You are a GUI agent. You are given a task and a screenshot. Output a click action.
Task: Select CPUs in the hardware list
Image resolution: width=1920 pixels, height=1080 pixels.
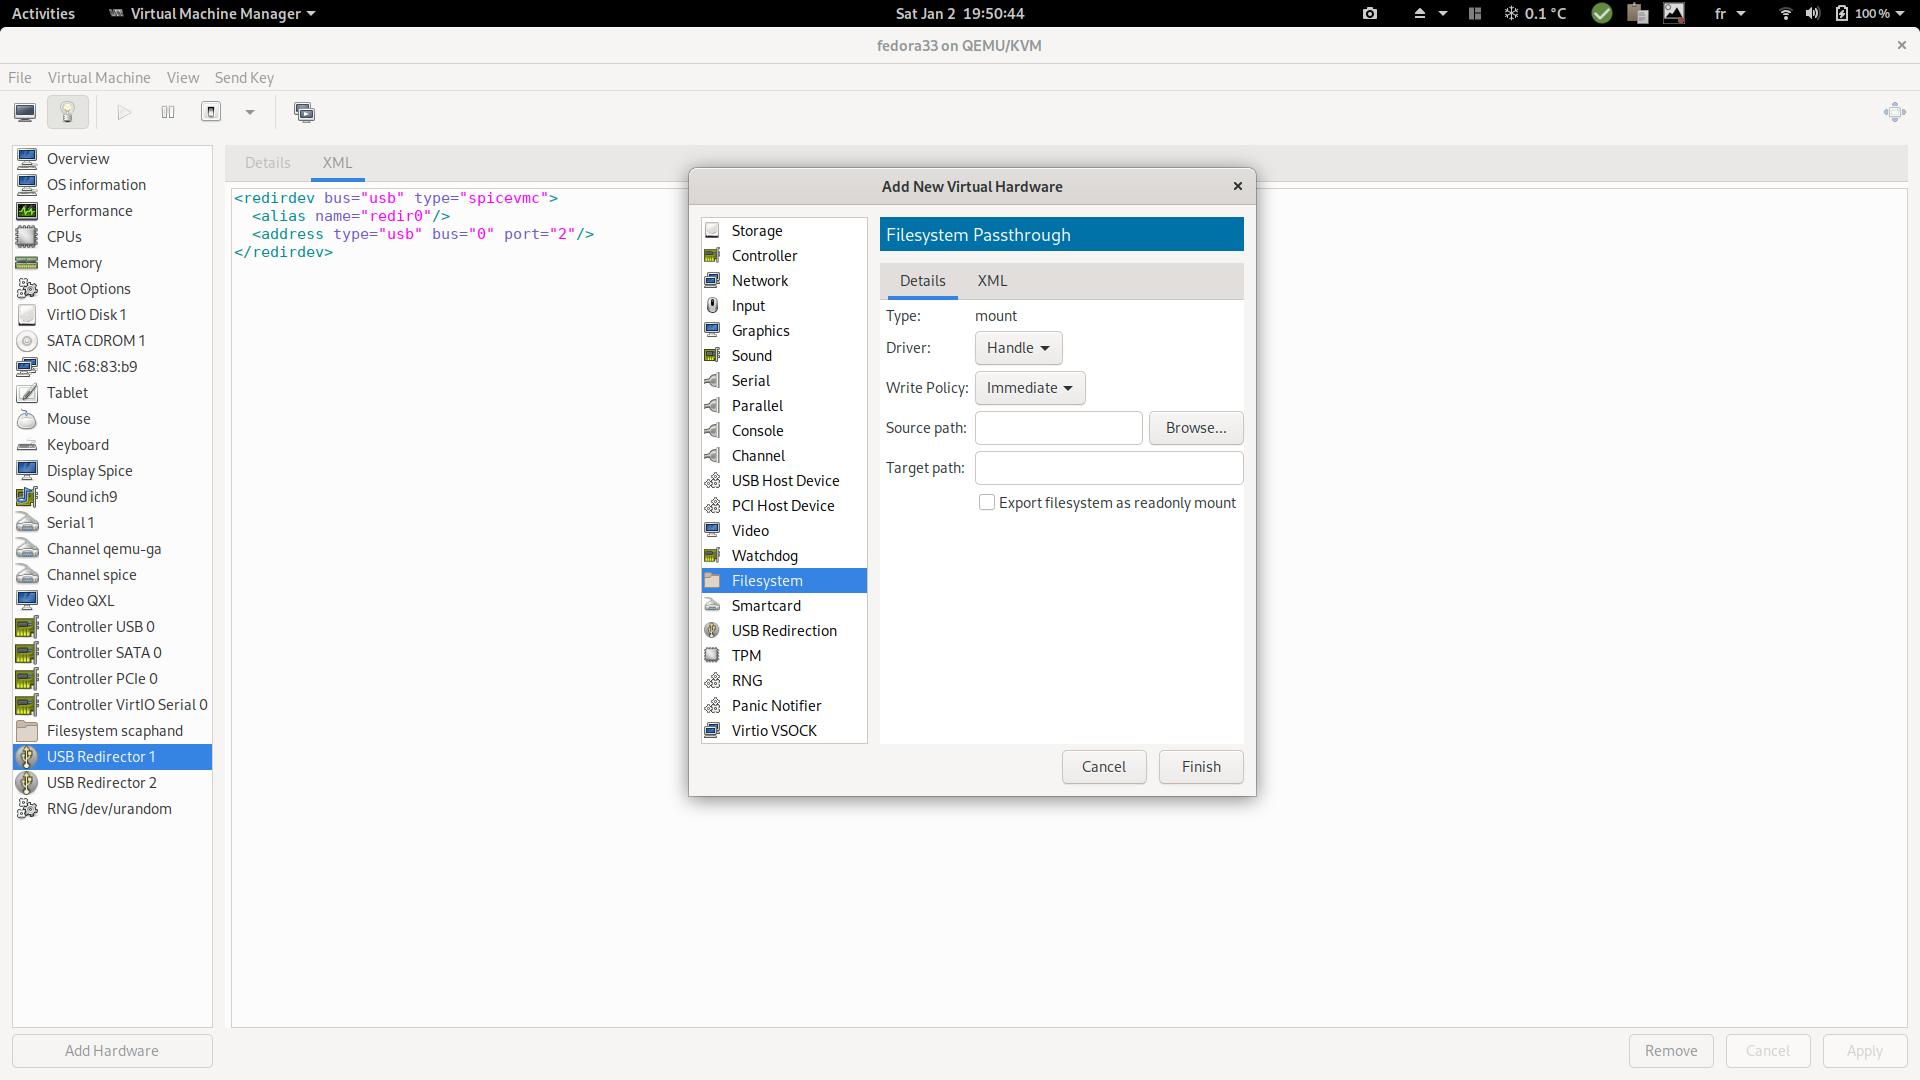click(112, 236)
